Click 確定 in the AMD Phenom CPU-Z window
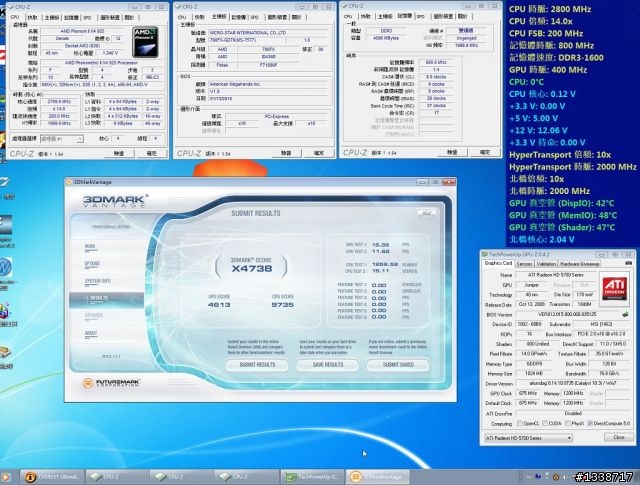The width and height of the screenshot is (640, 485). pyautogui.click(x=151, y=154)
